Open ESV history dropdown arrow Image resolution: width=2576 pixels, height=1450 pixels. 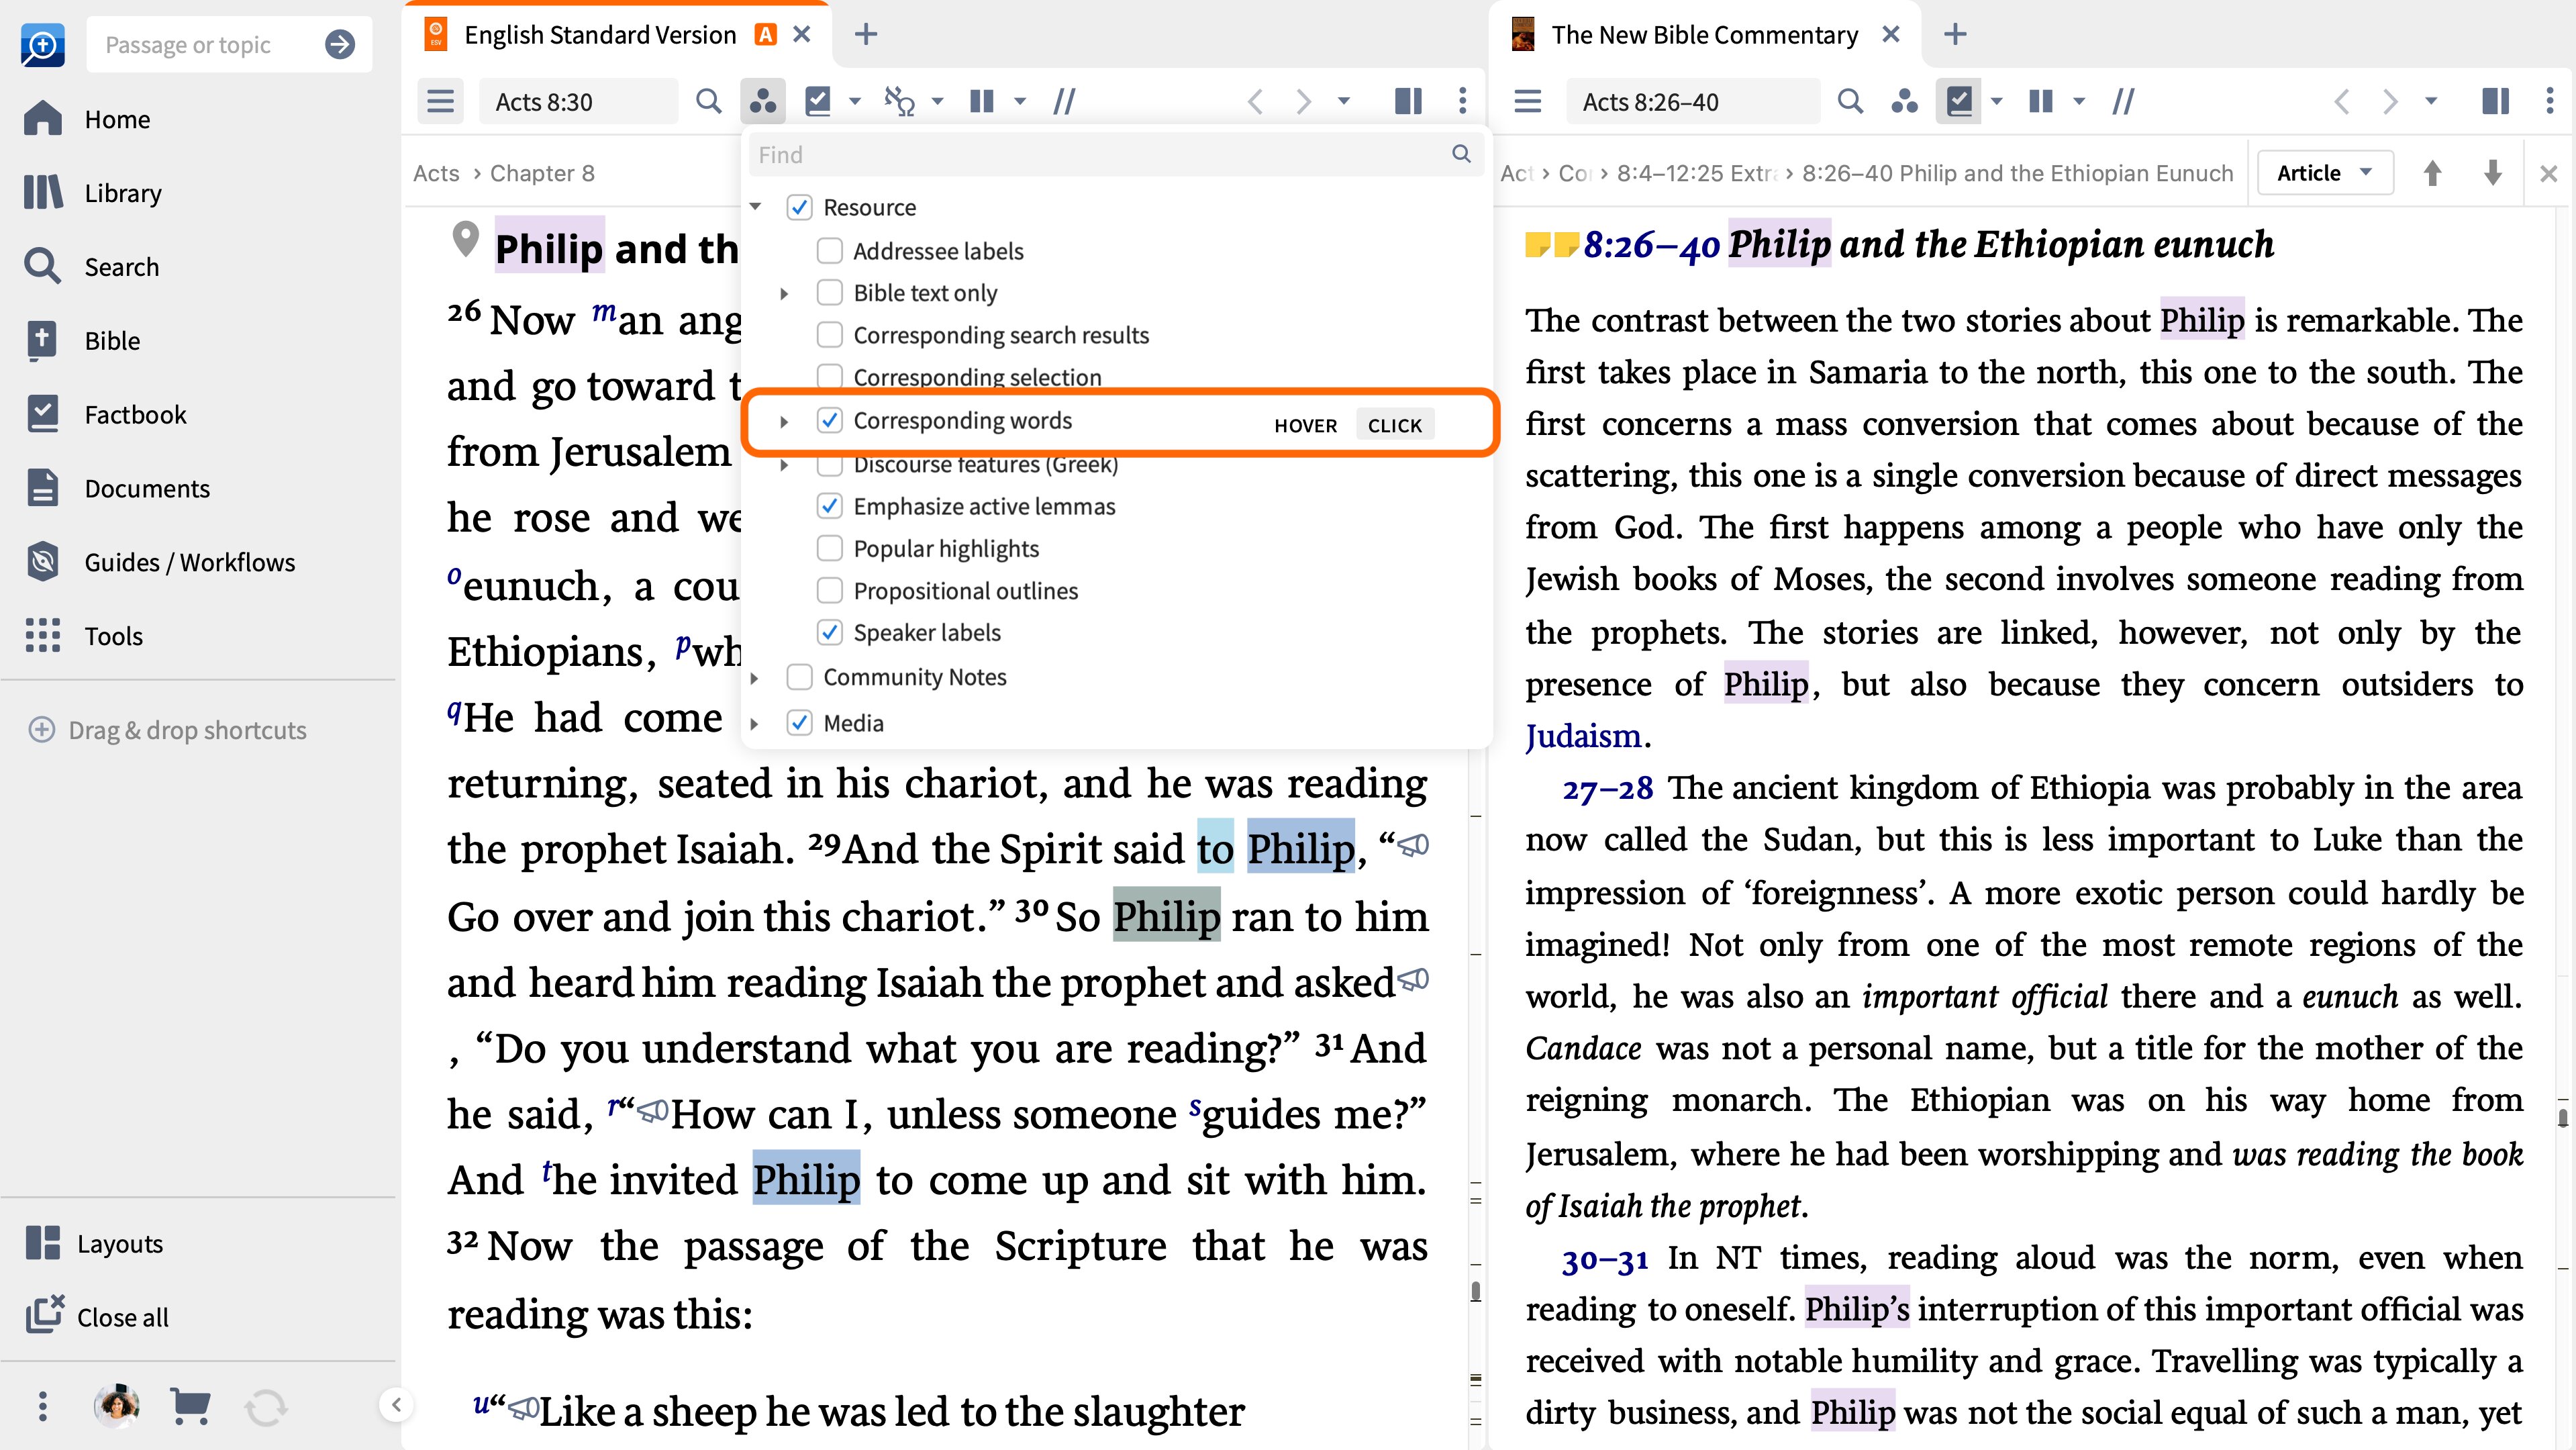[x=1343, y=101]
